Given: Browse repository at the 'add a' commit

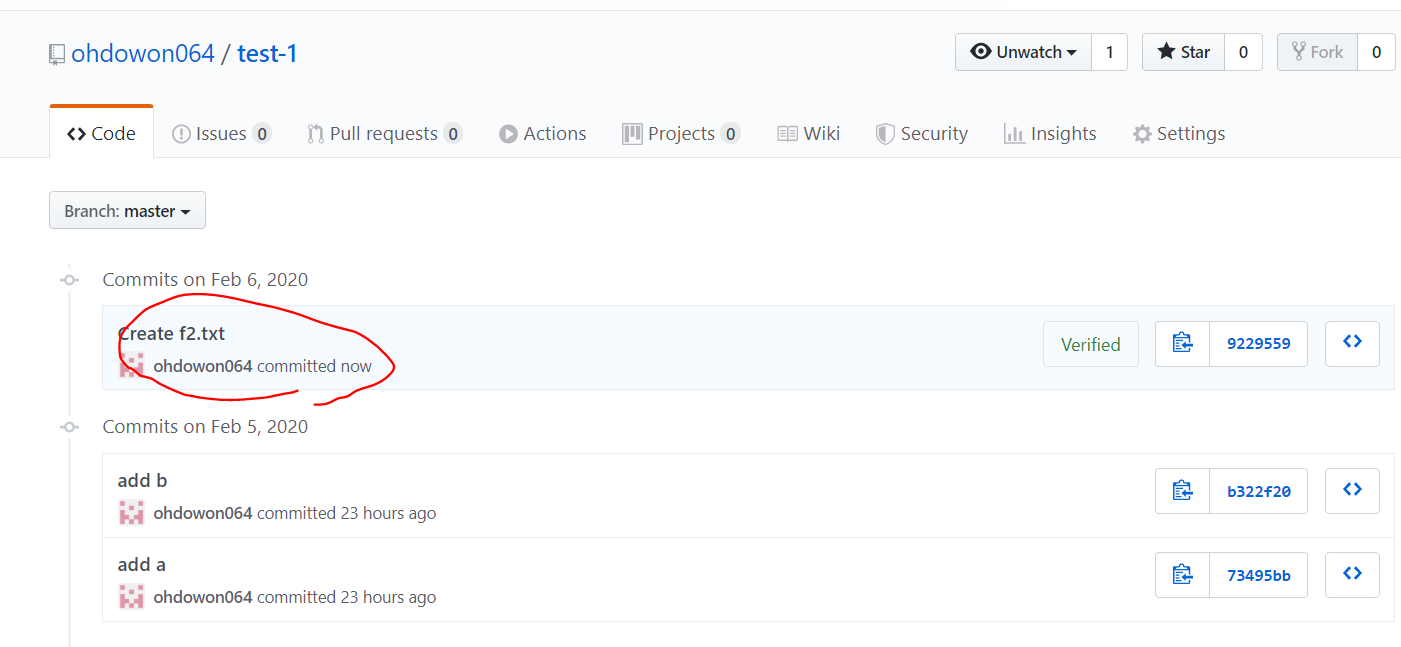Looking at the screenshot, I should [1352, 575].
